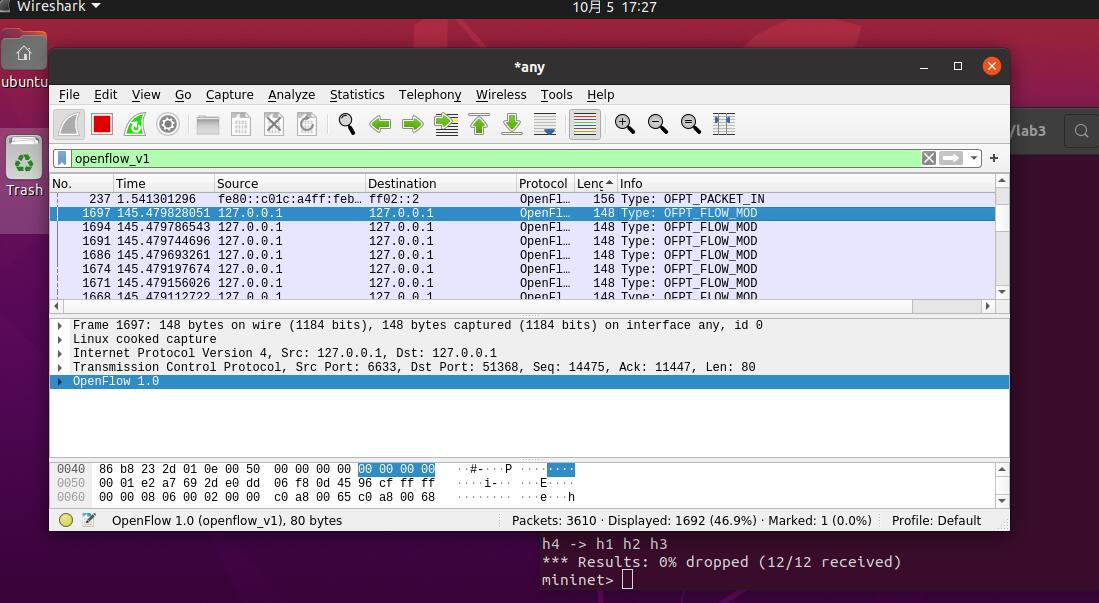Sort packets by Info column

click(x=805, y=184)
